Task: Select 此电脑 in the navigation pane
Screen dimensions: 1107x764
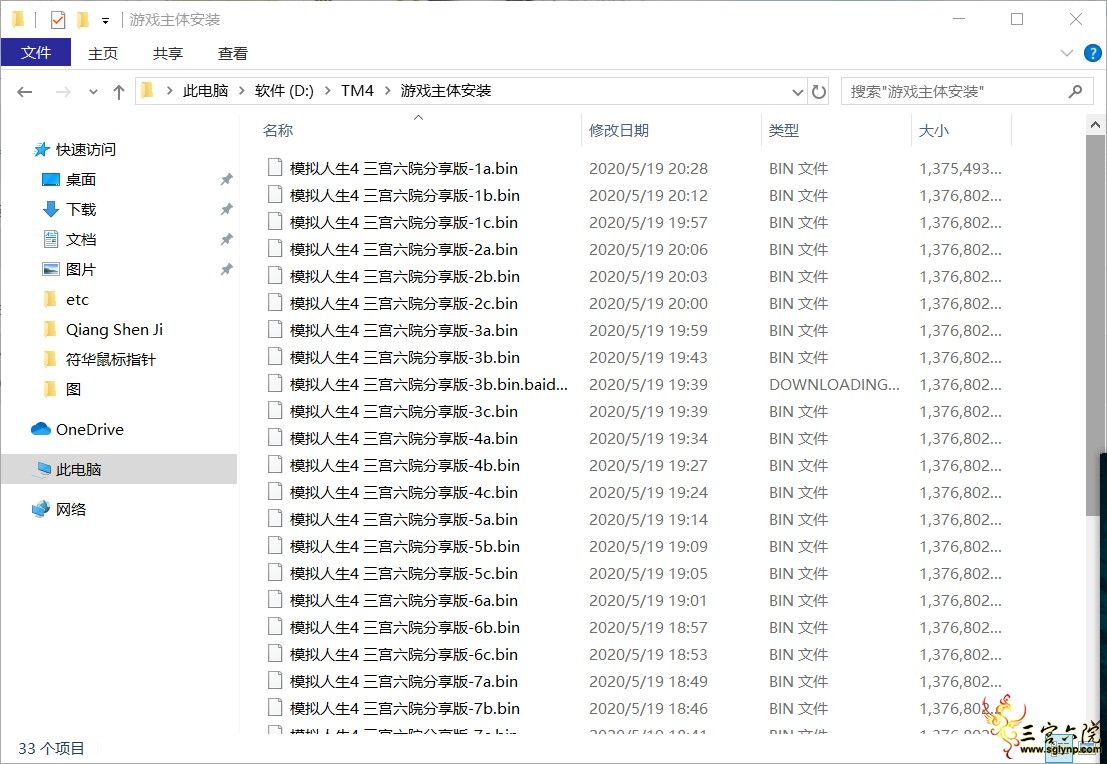Action: [x=78, y=469]
